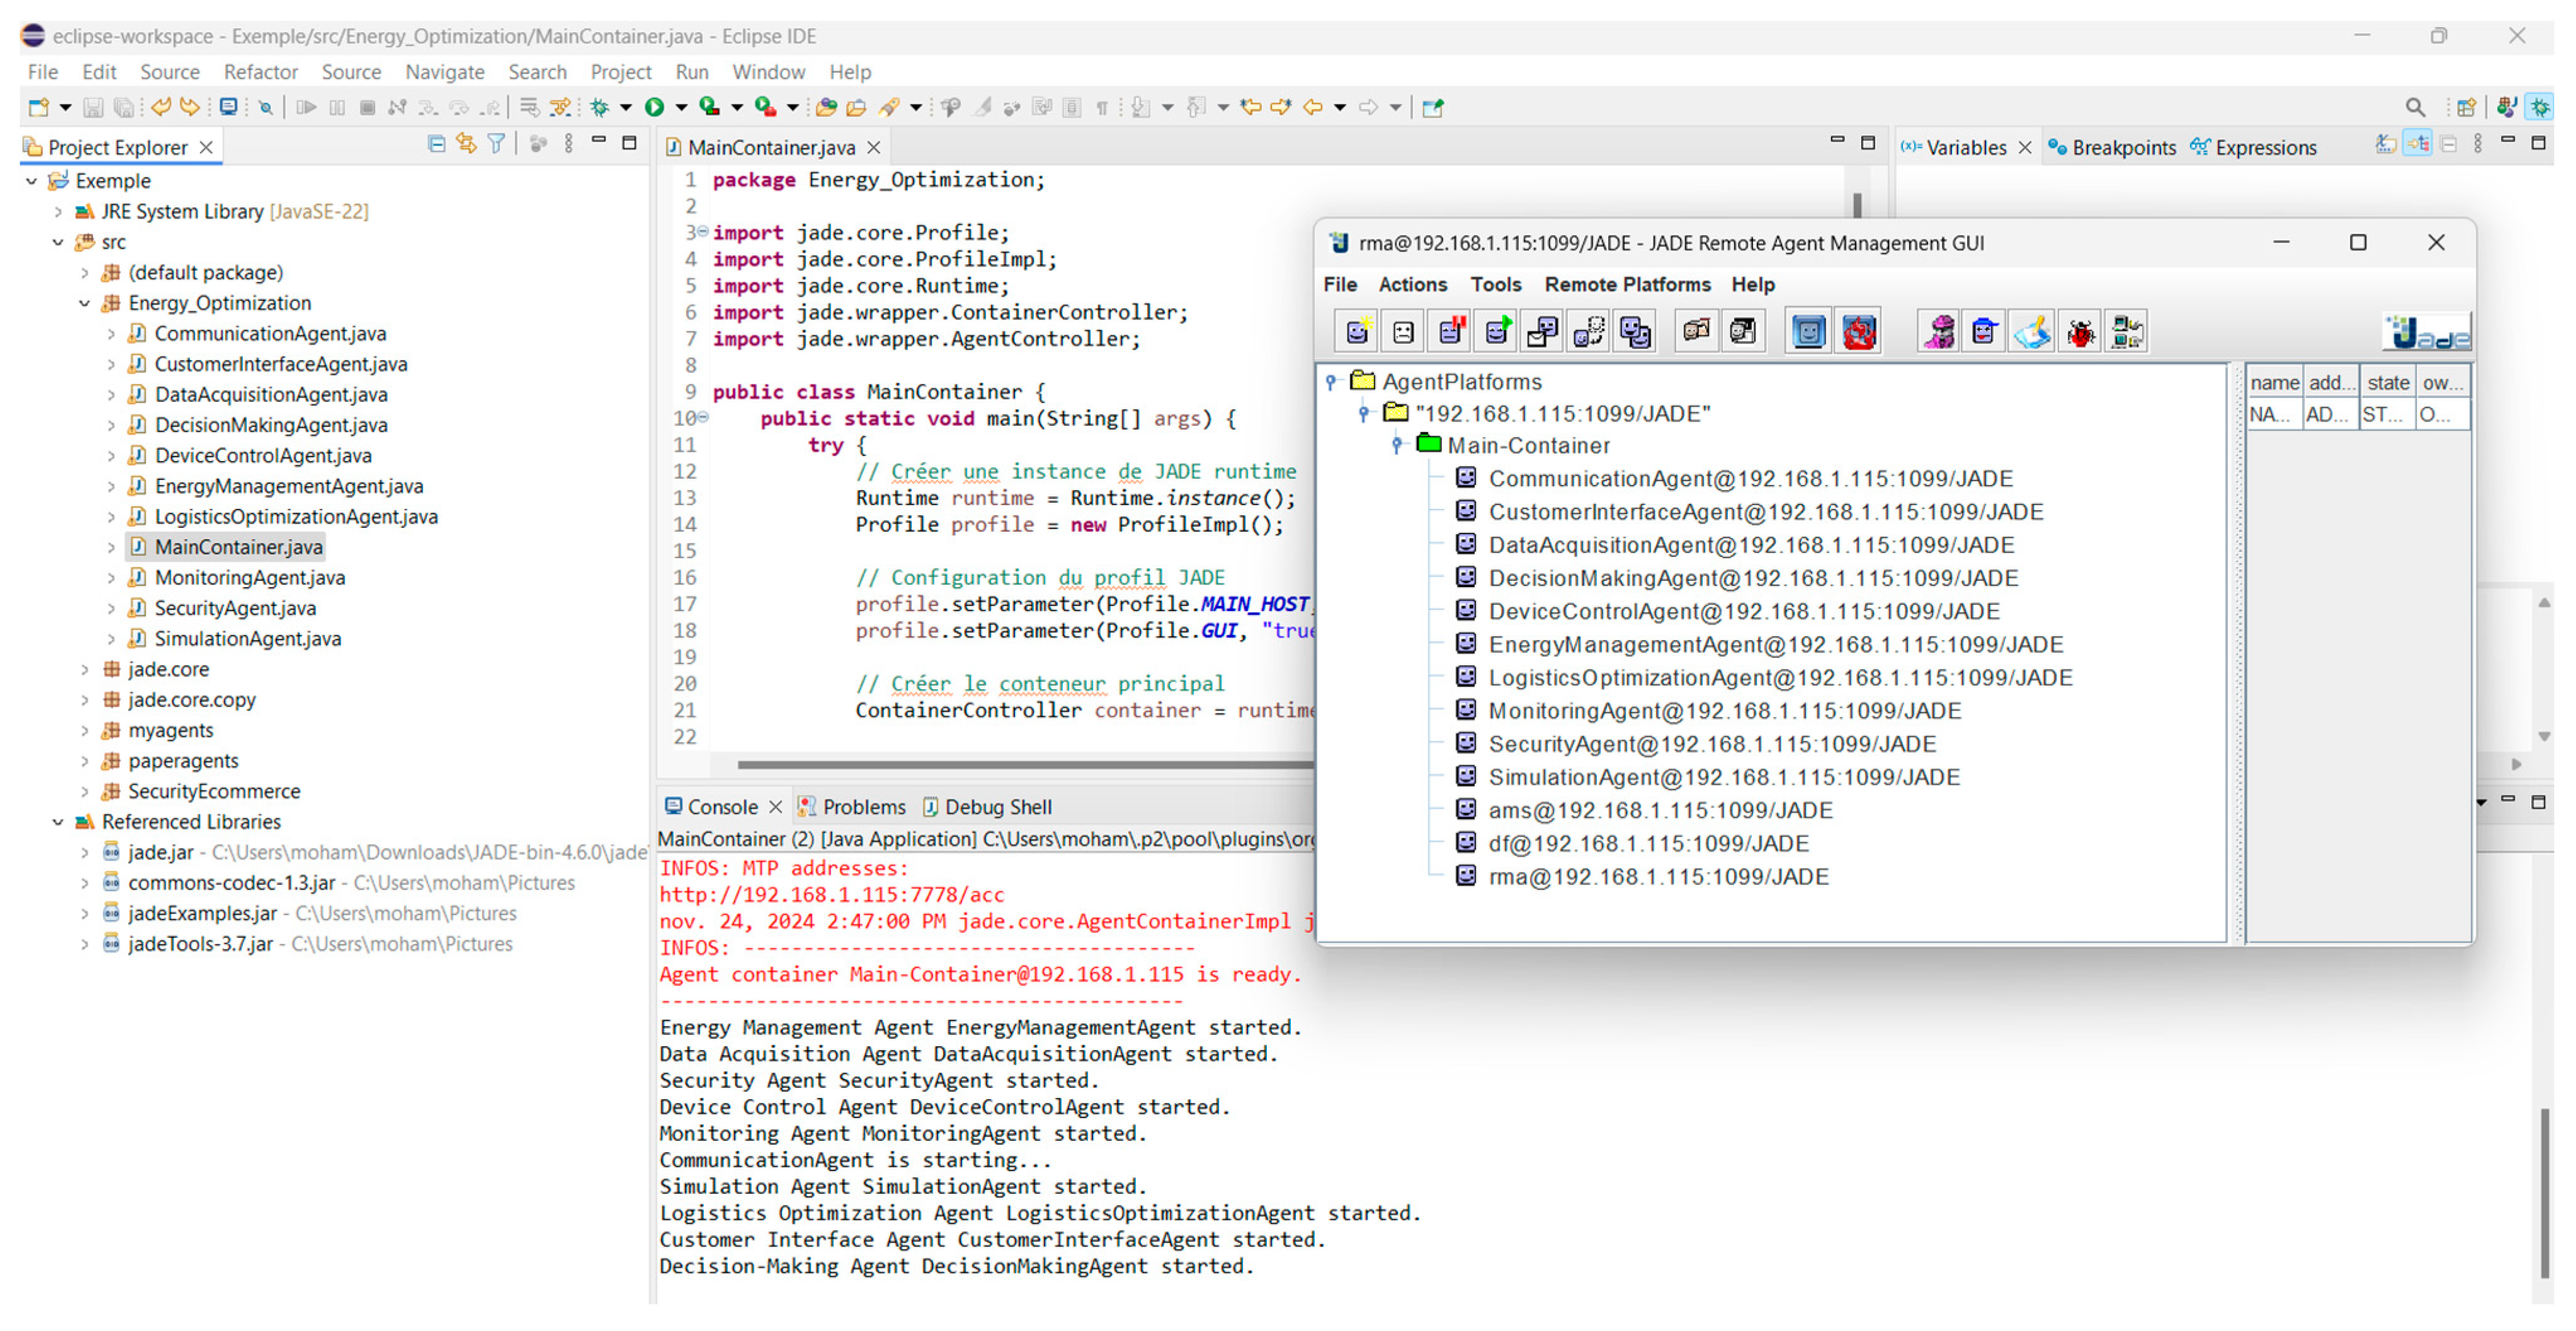Viewport: 2576px width, 1331px height.
Task: Open the Project Explorer filter funnel icon
Action: pos(496,144)
